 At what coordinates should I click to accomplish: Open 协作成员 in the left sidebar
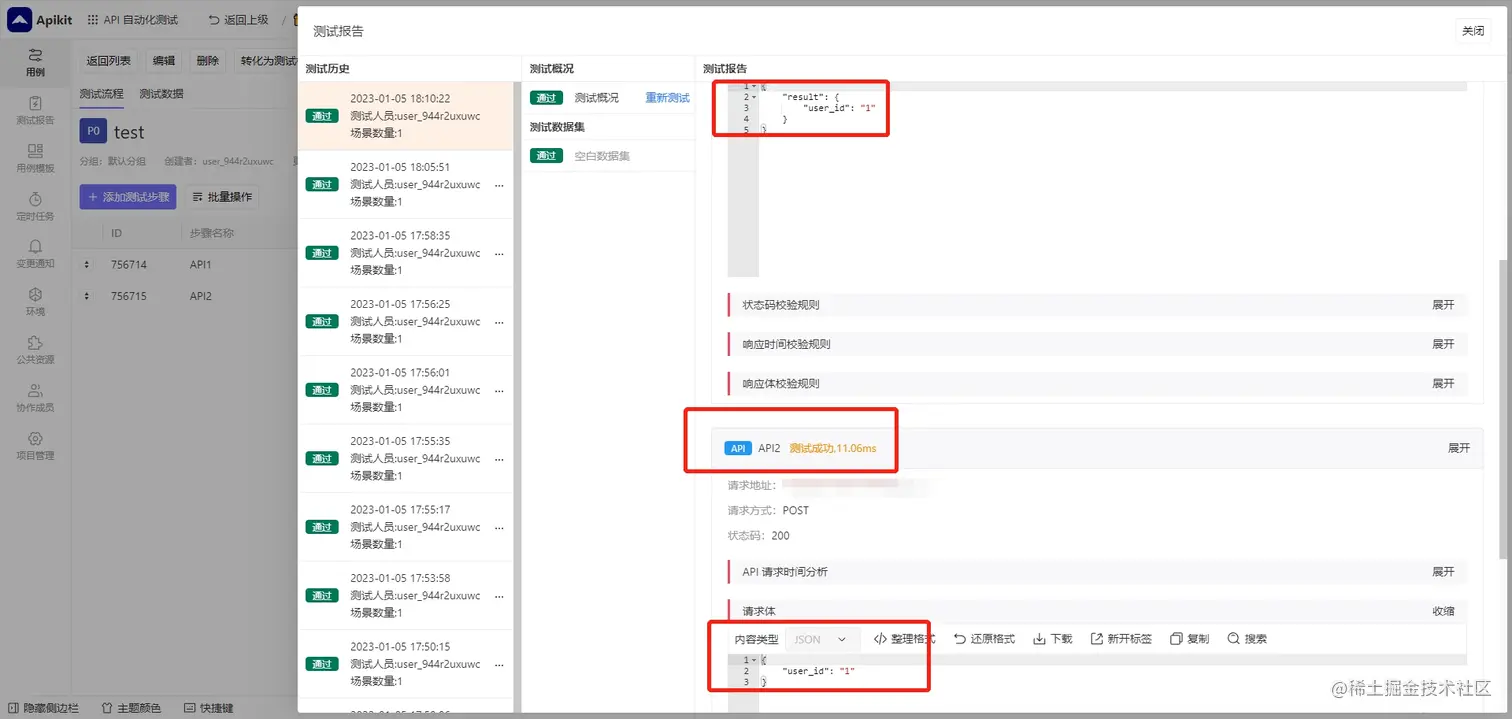pyautogui.click(x=35, y=398)
